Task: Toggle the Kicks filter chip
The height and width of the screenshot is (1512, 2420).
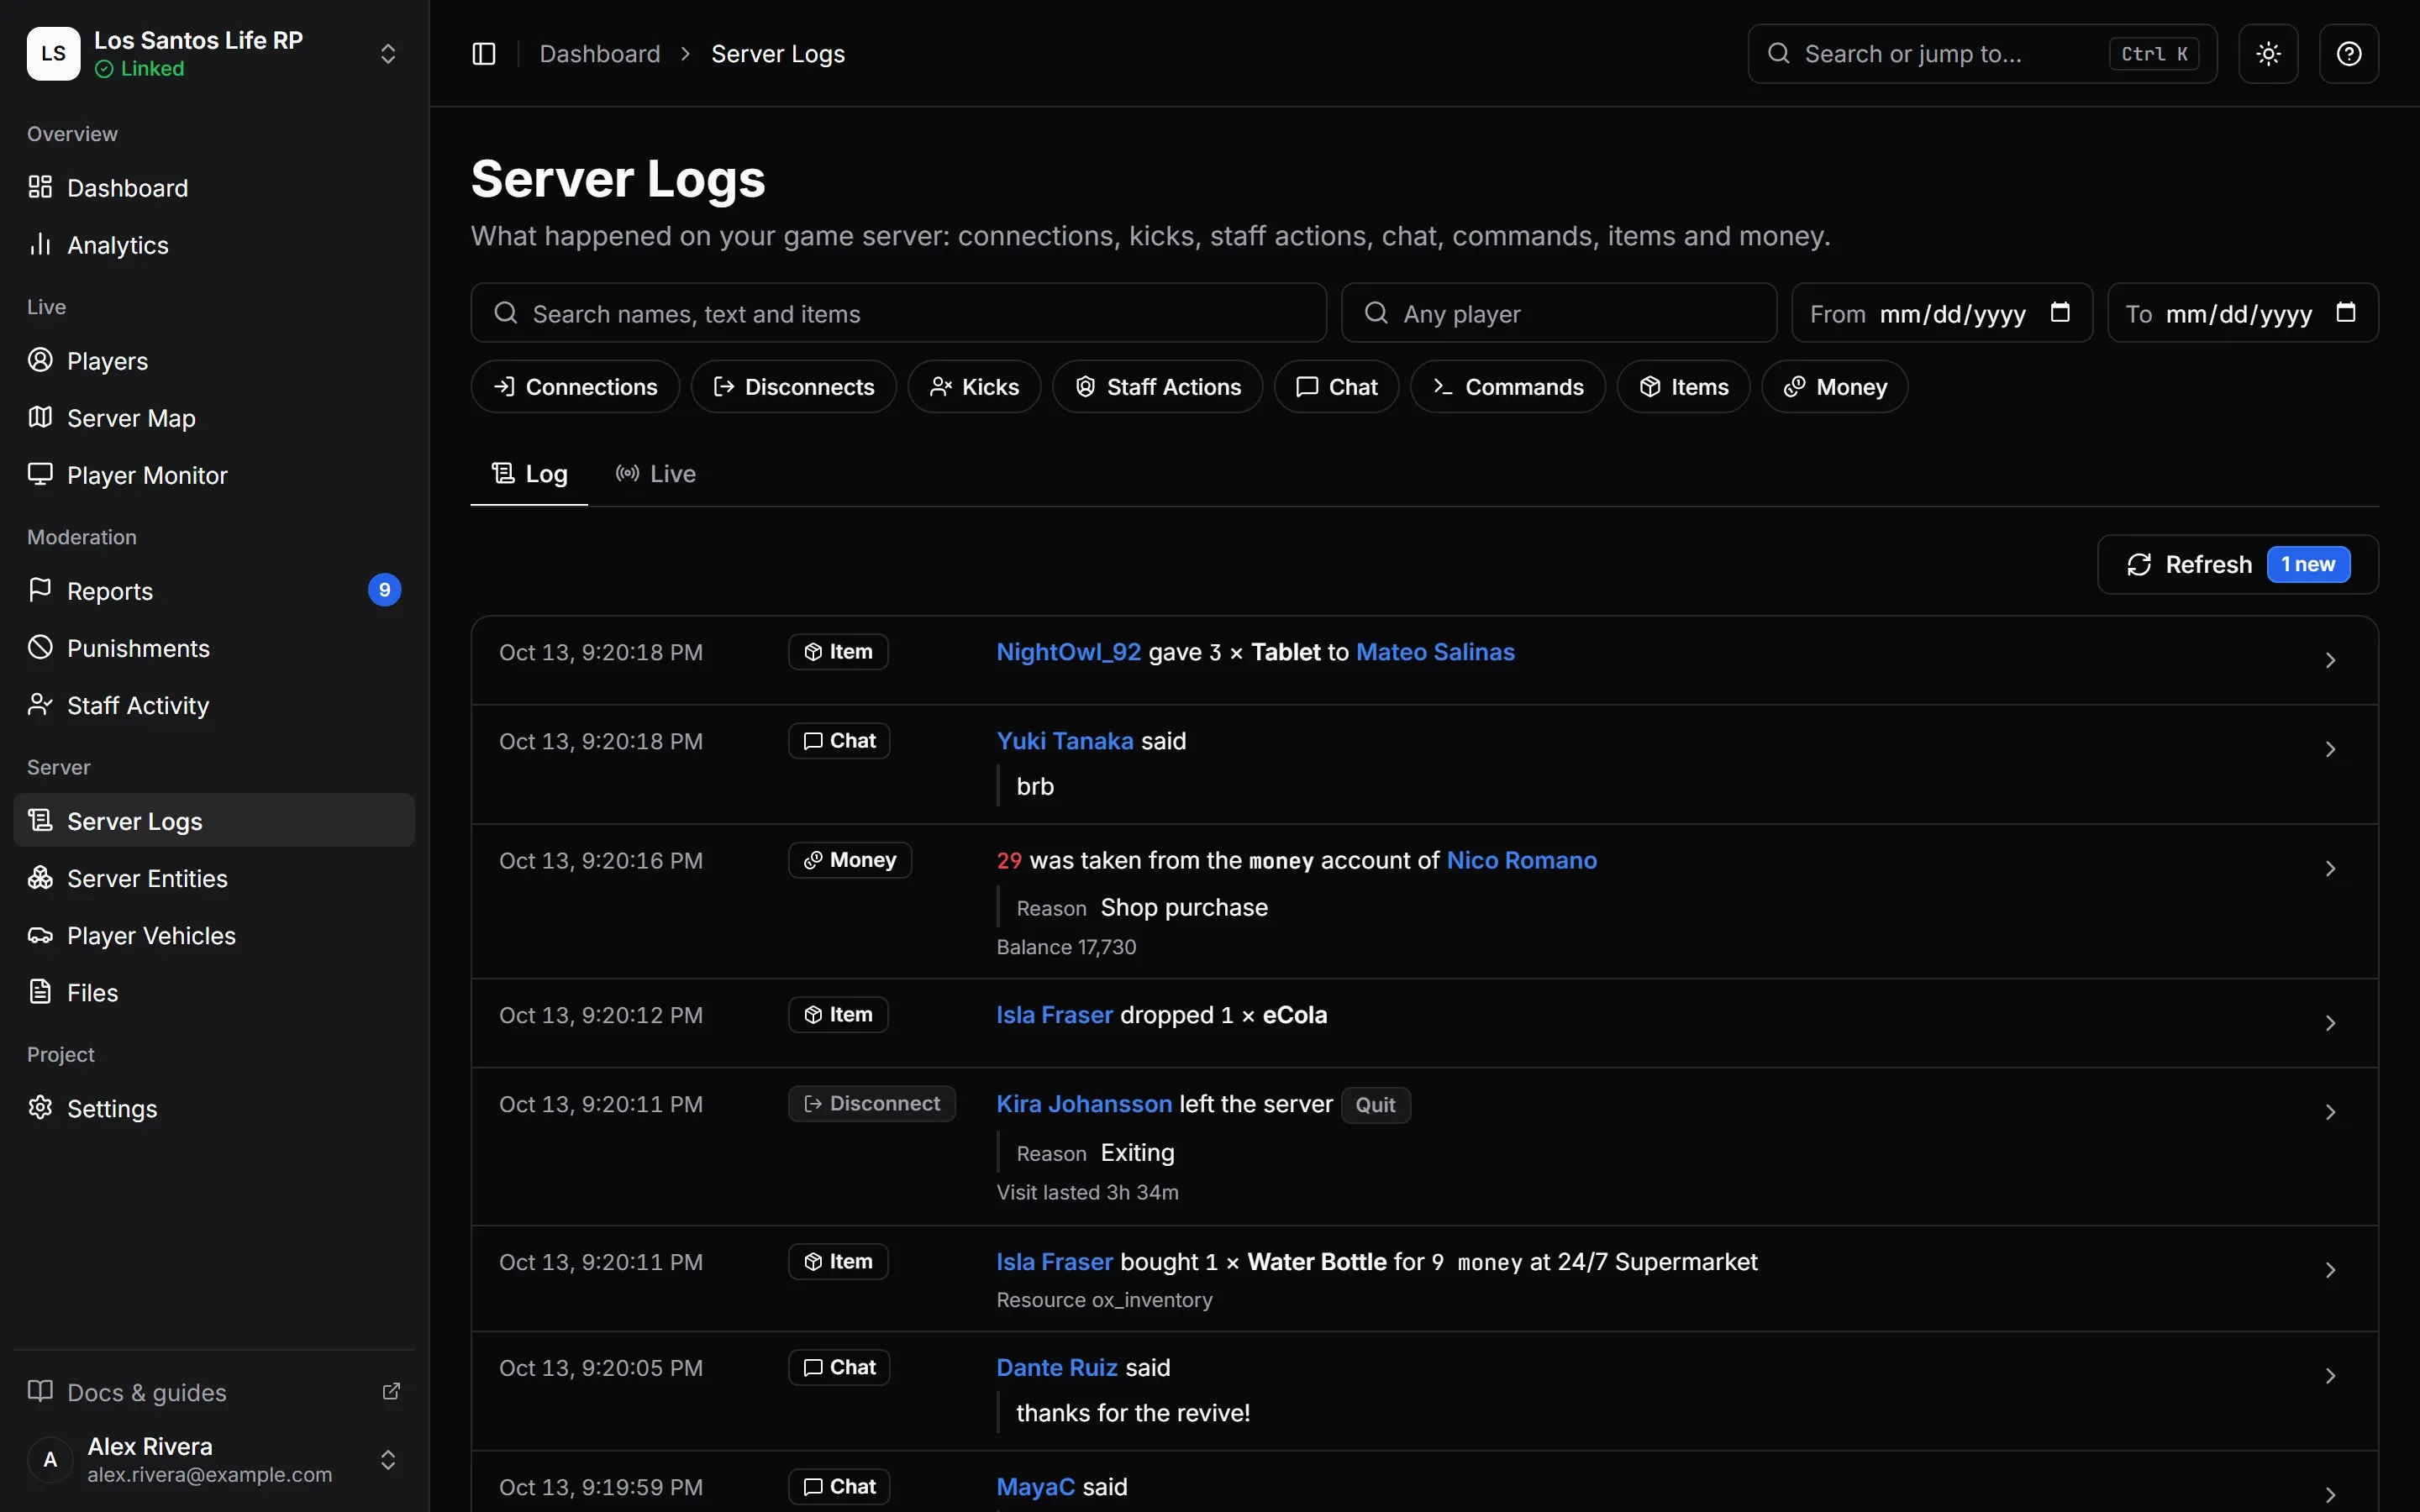Action: tap(975, 387)
